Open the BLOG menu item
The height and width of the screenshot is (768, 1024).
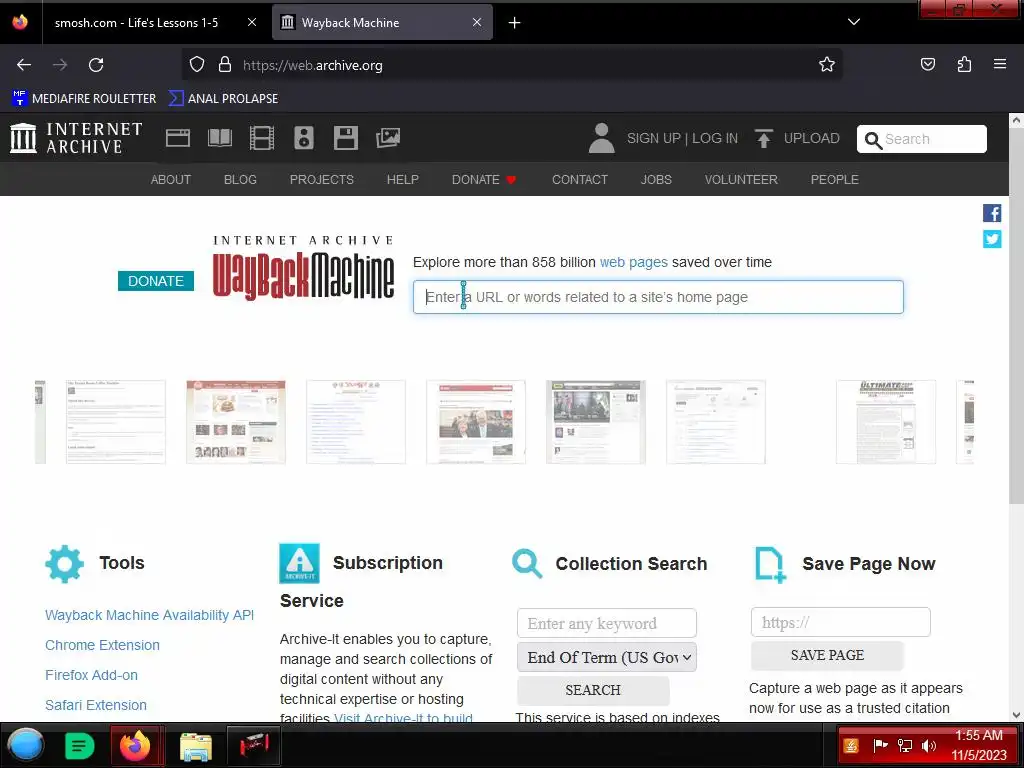[x=240, y=180]
